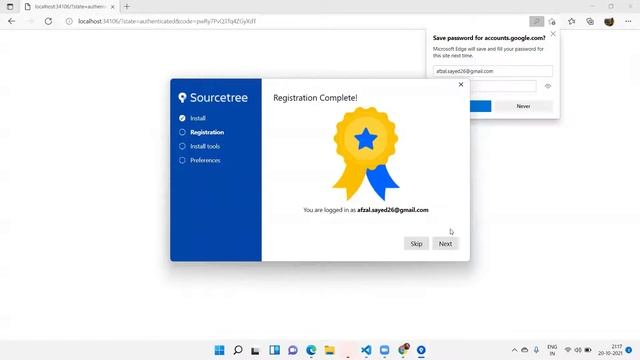Go back with the browser back arrow
The width and height of the screenshot is (640, 360).
[x=11, y=21]
